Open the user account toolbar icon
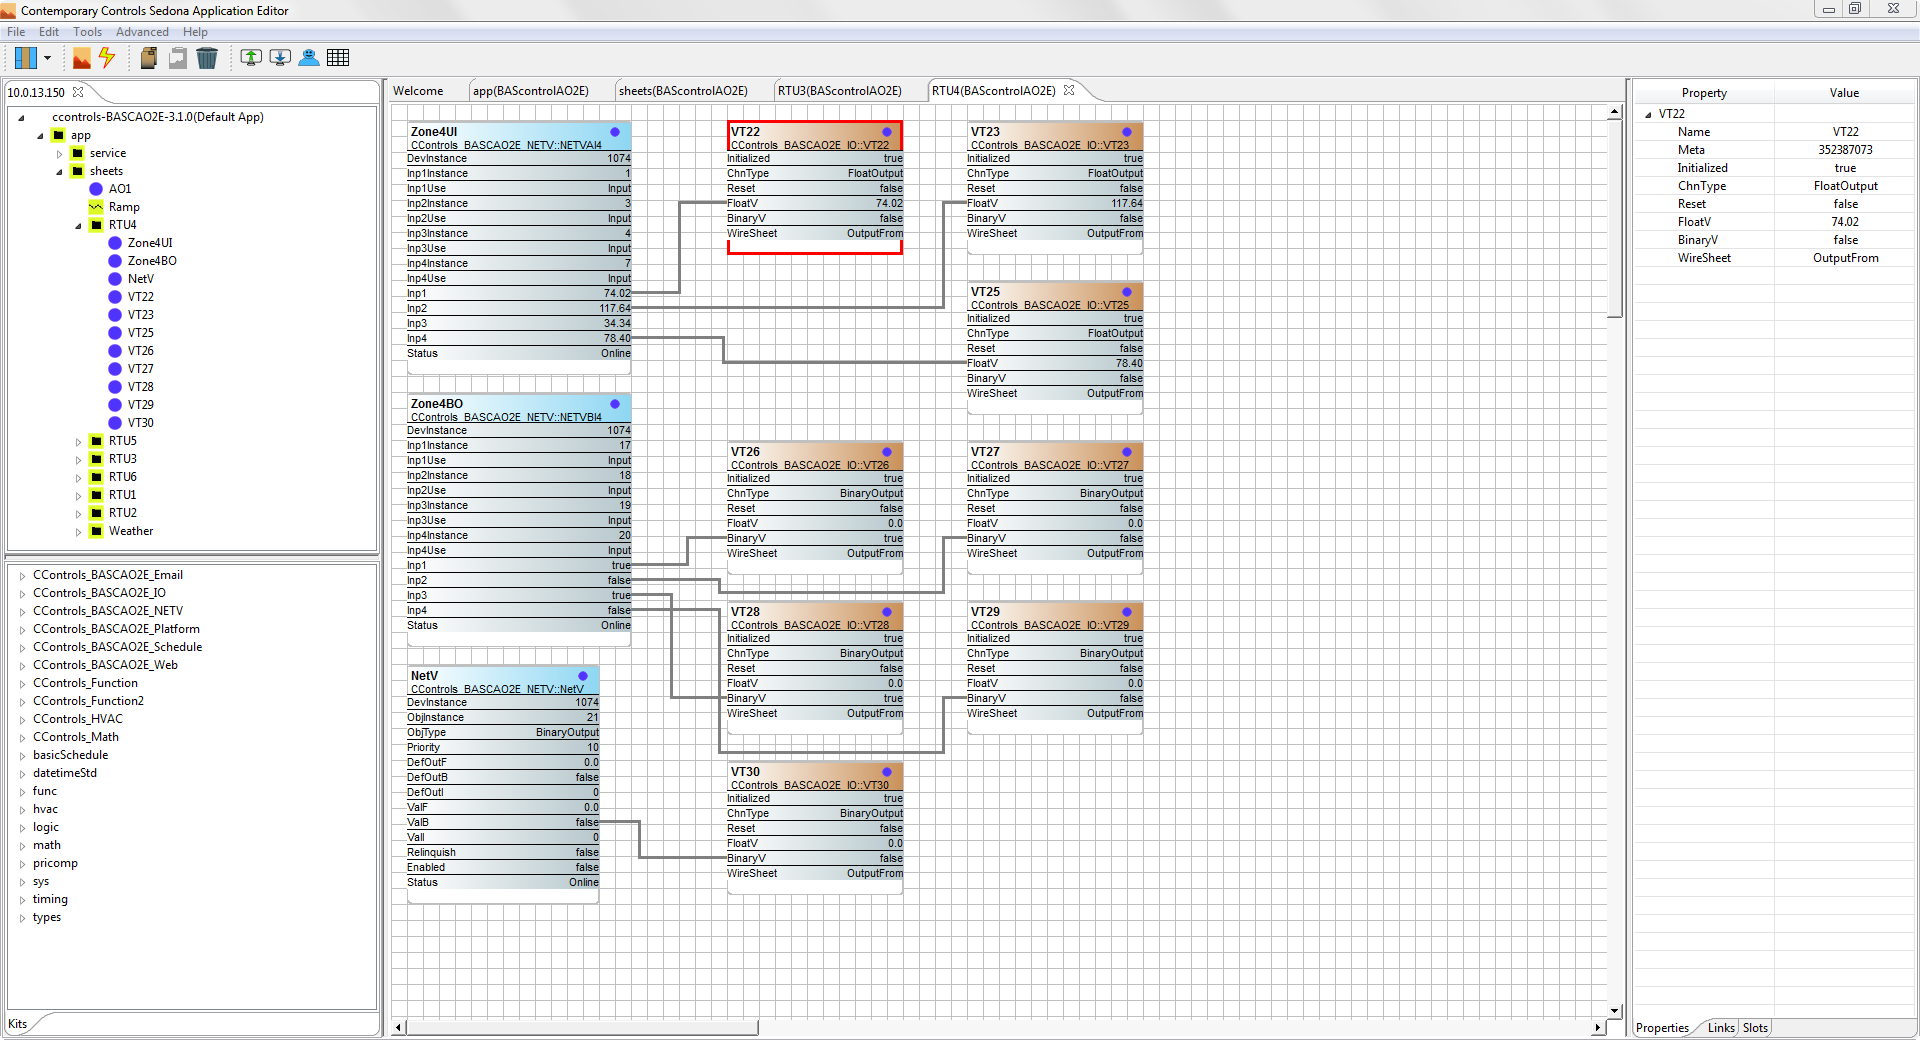The width and height of the screenshot is (1920, 1040). point(309,57)
